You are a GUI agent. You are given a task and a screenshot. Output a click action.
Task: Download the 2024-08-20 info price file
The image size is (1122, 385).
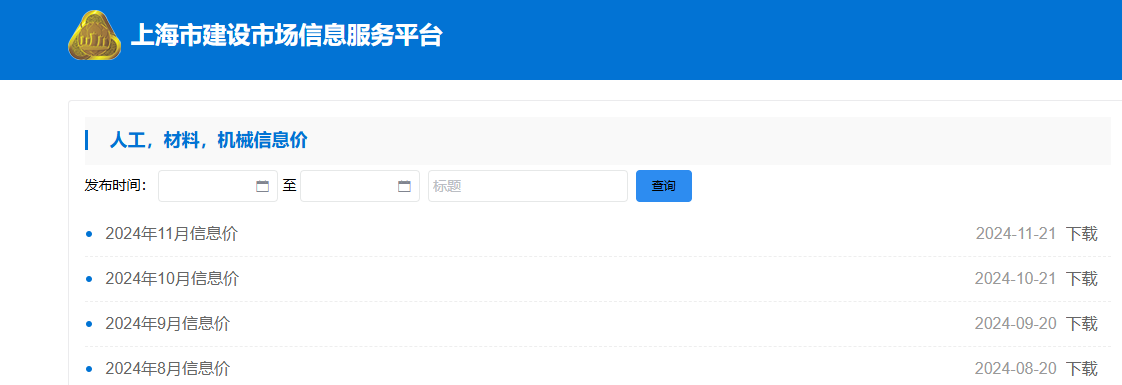[x=1082, y=369]
